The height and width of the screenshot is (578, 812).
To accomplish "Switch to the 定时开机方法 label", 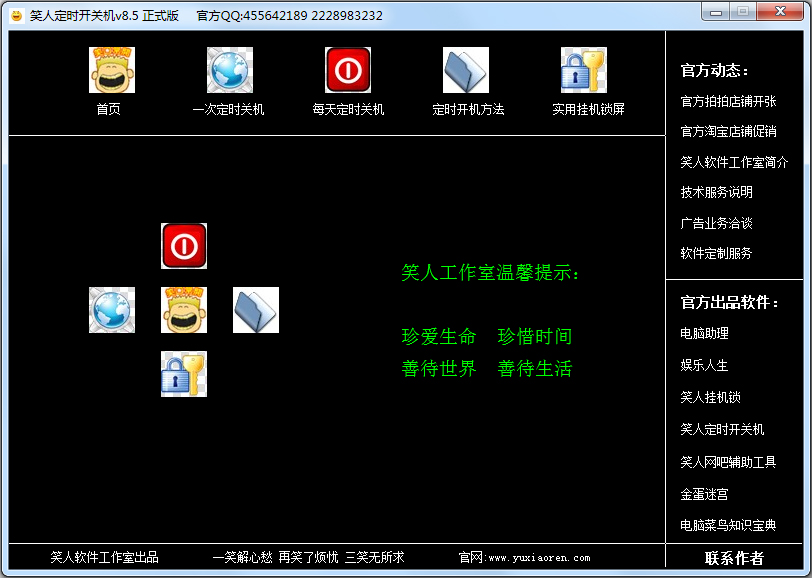I will [x=468, y=109].
